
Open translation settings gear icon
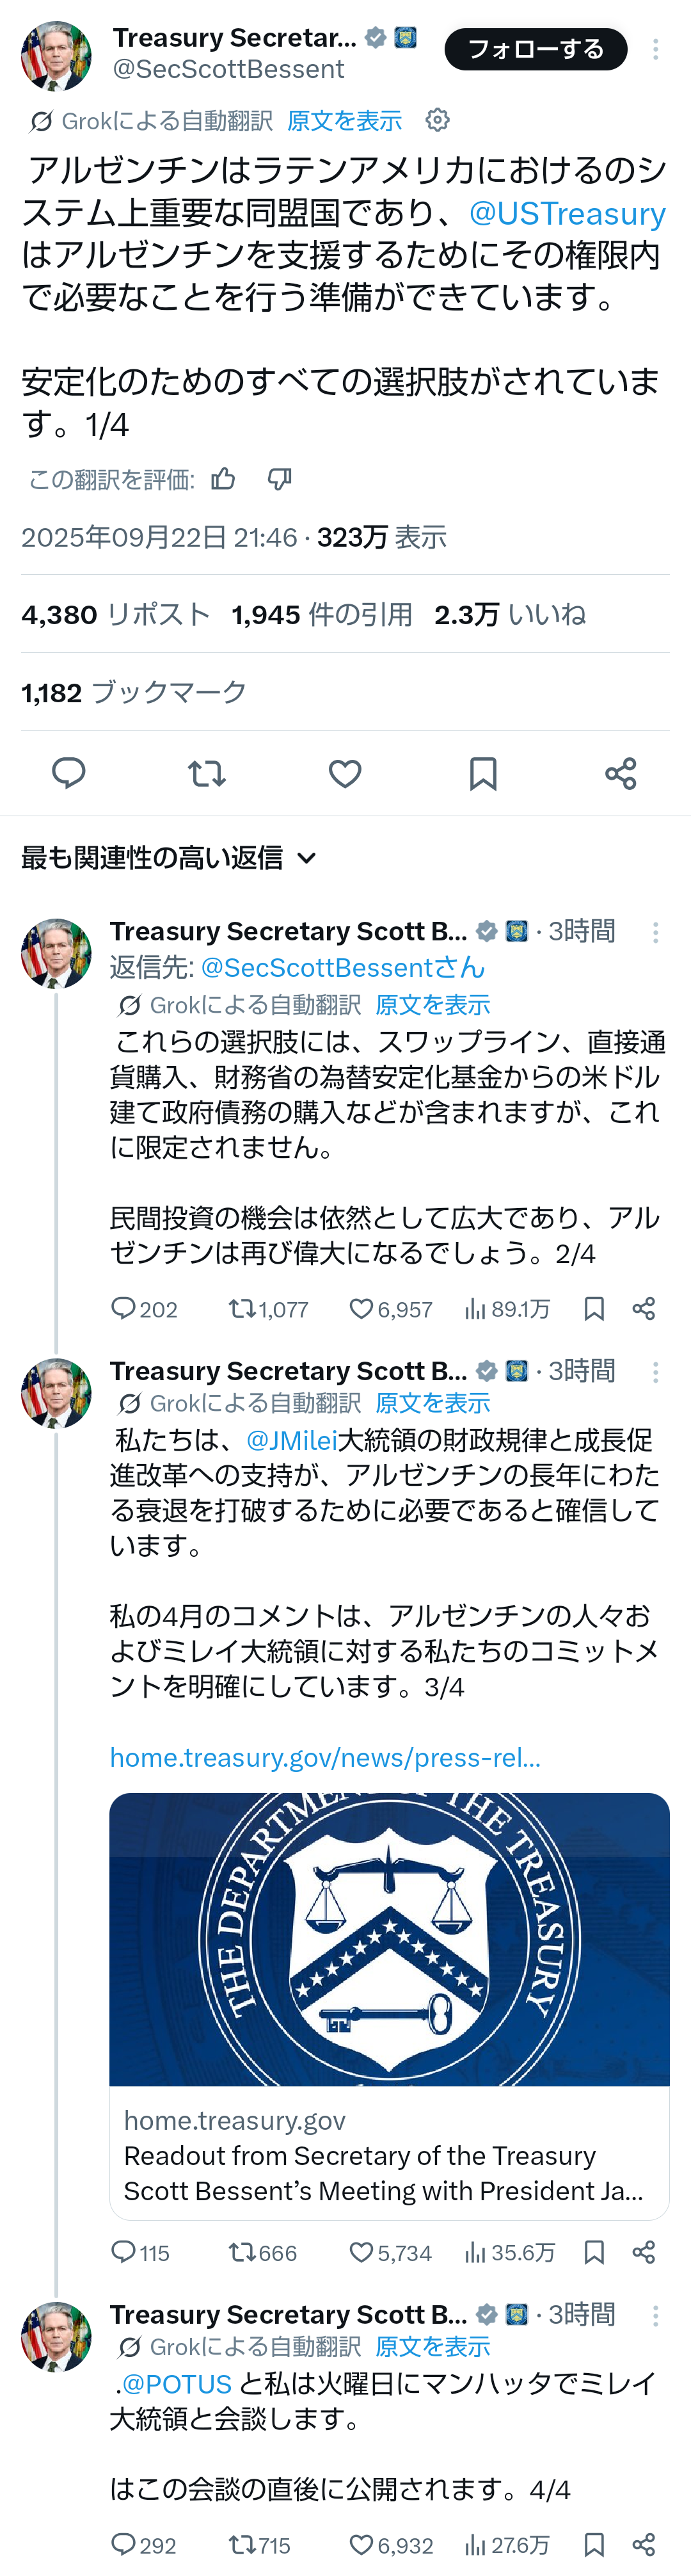pos(437,120)
